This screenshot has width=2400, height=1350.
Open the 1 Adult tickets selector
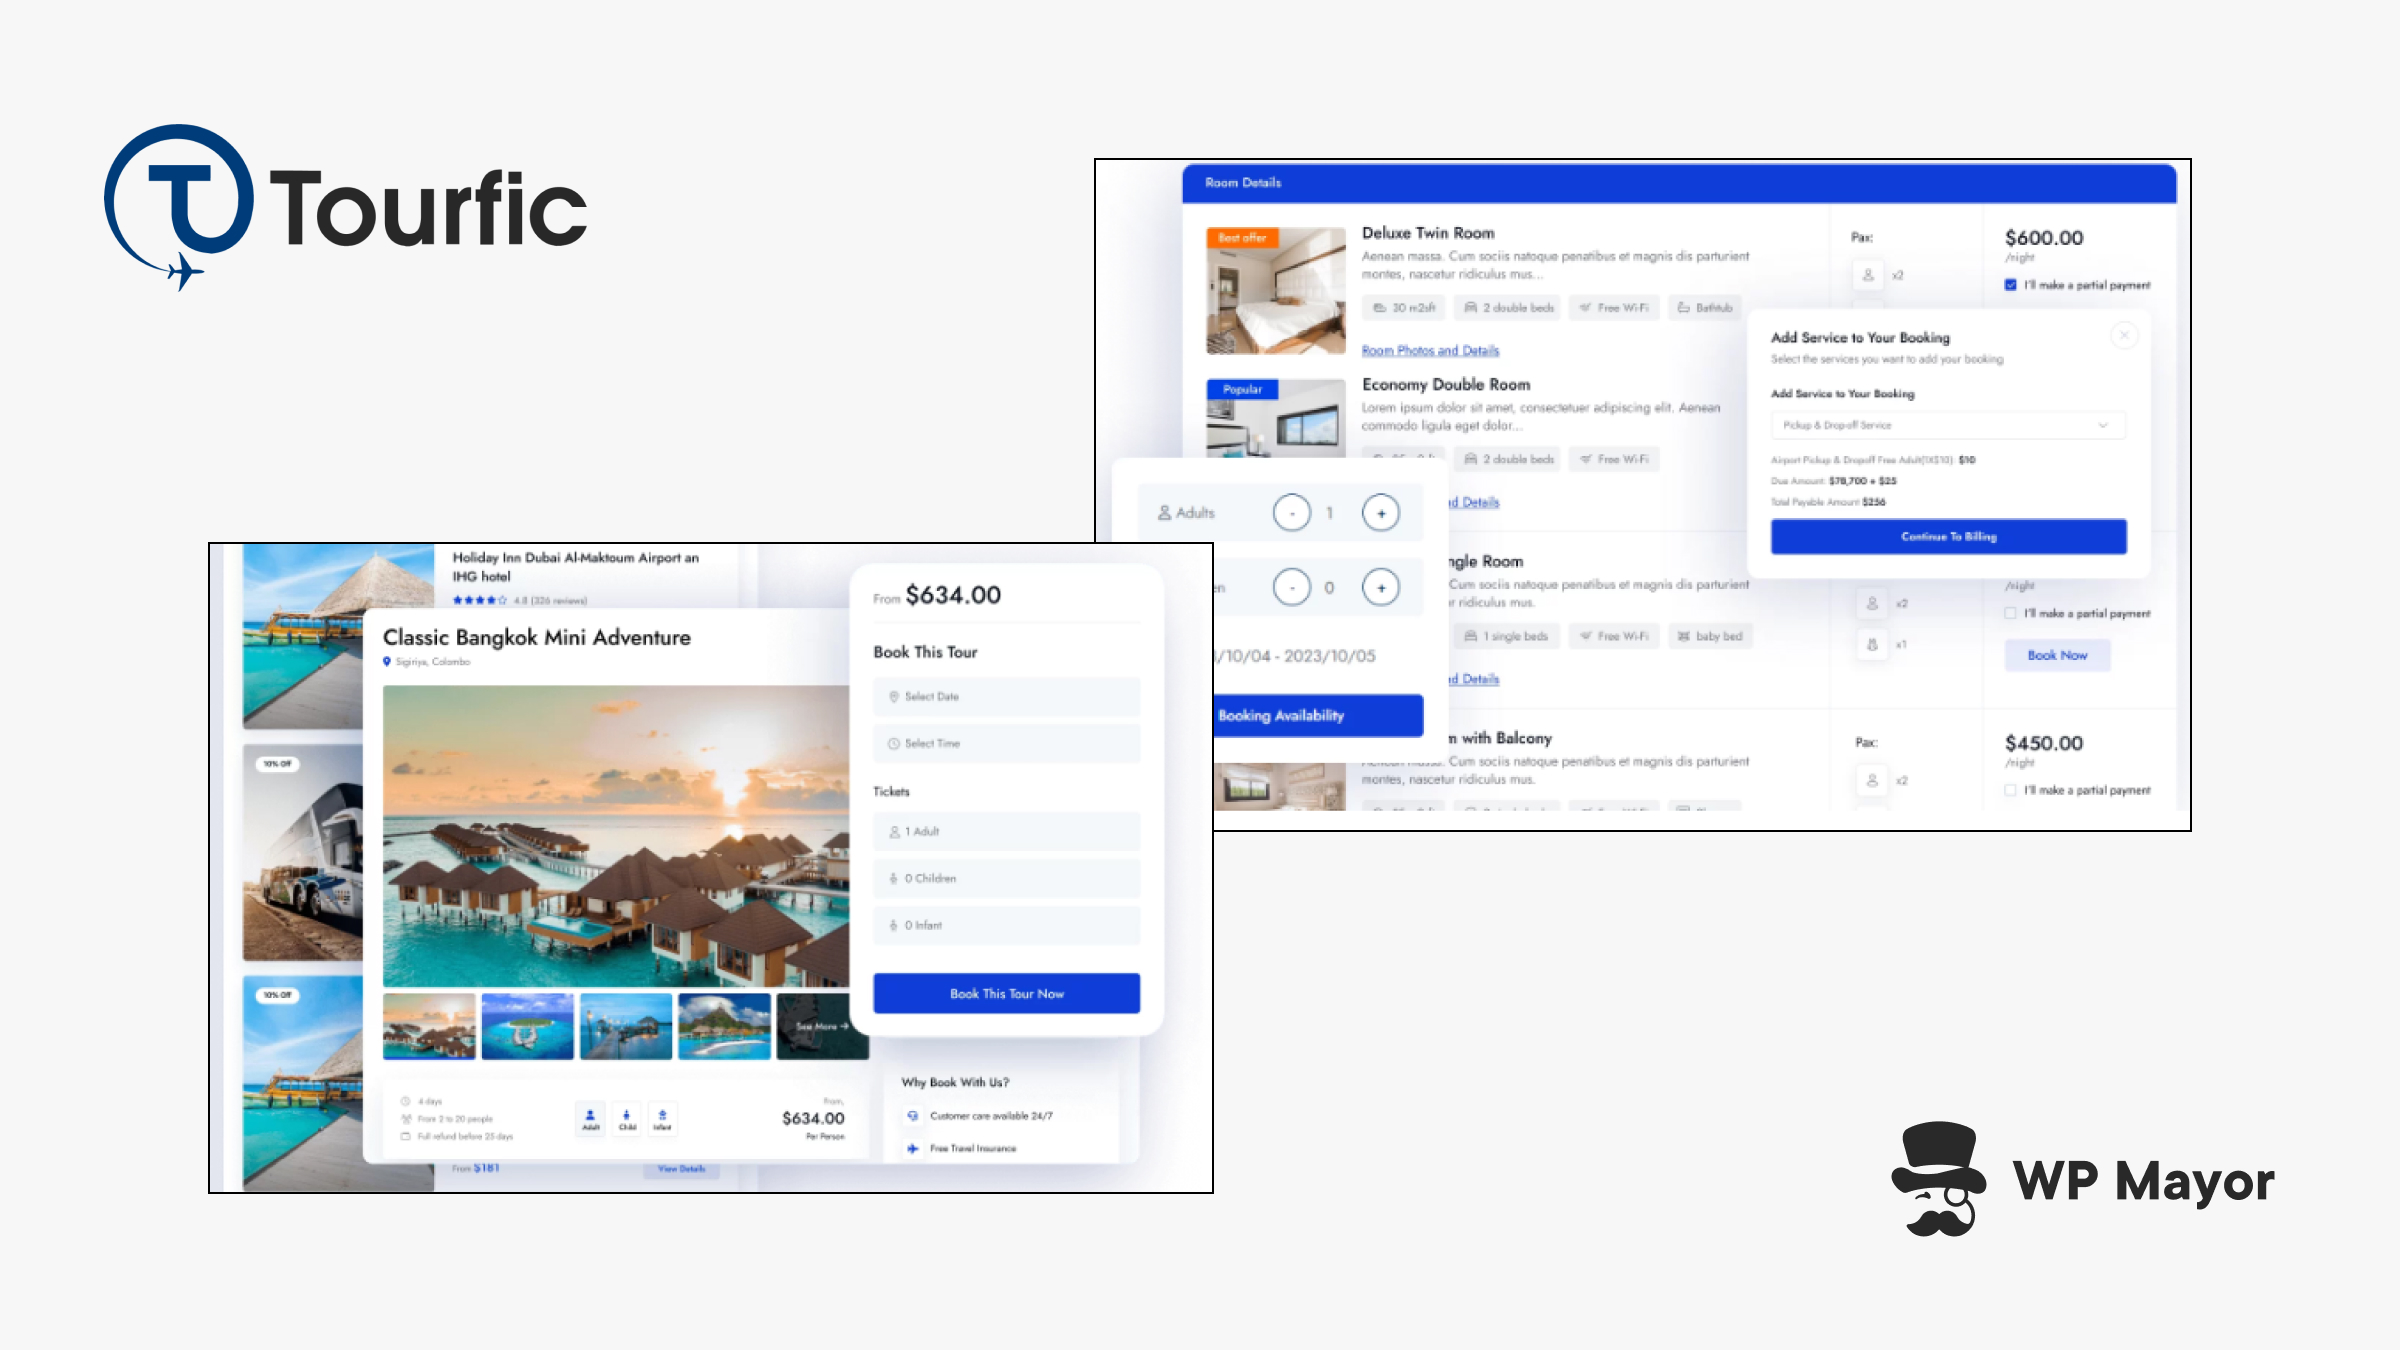(x=1006, y=831)
